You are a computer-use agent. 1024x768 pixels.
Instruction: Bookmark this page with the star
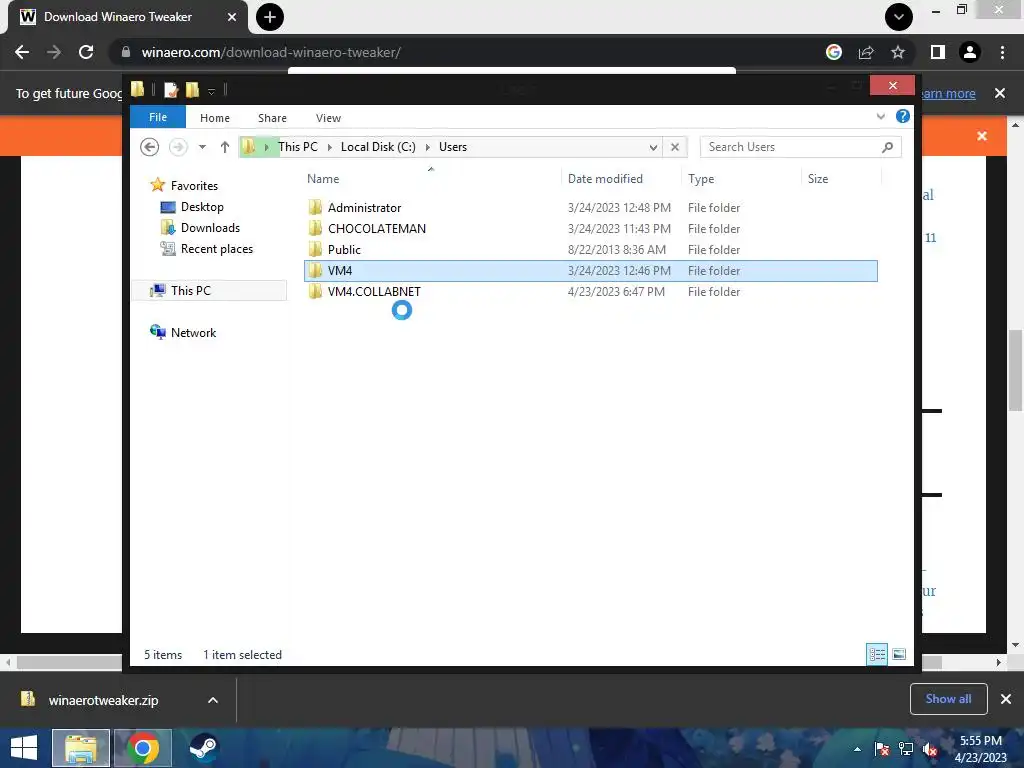(898, 52)
